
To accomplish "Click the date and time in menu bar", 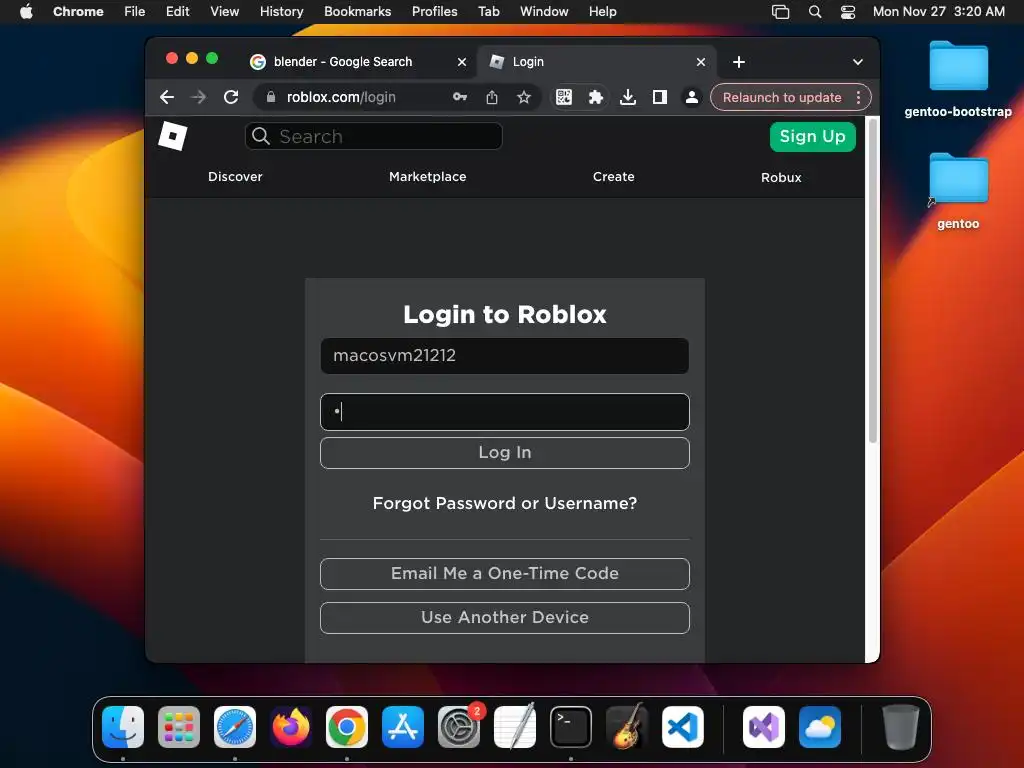I will pos(938,11).
